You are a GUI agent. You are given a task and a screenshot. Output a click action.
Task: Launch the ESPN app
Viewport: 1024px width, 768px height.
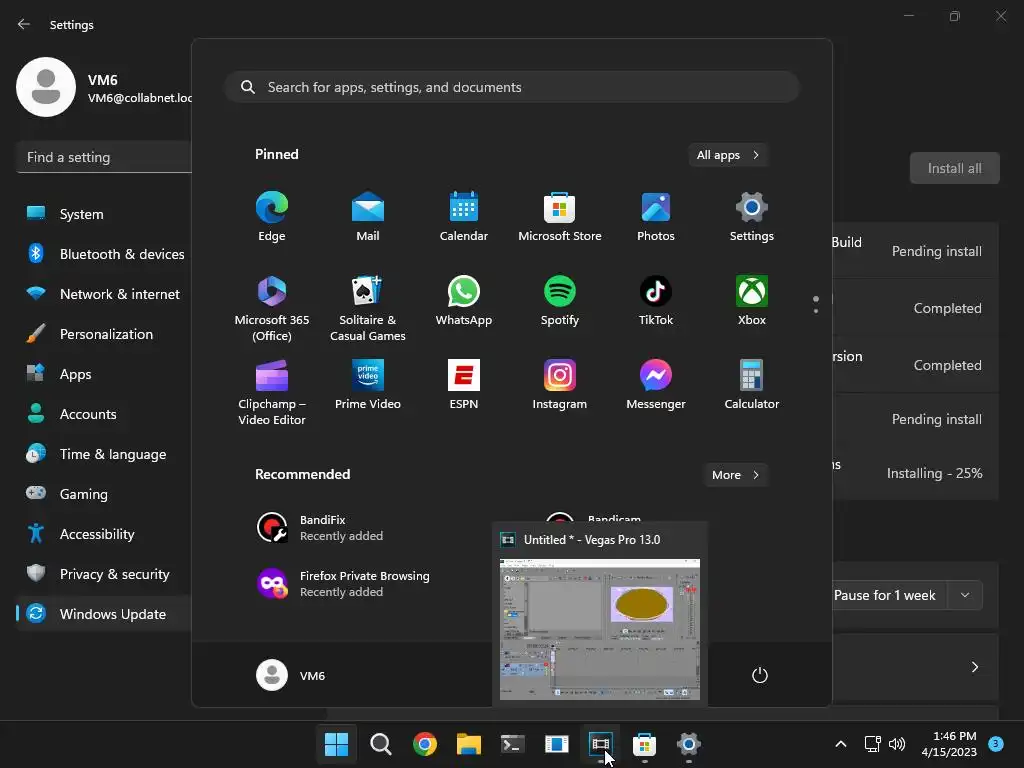(x=464, y=385)
